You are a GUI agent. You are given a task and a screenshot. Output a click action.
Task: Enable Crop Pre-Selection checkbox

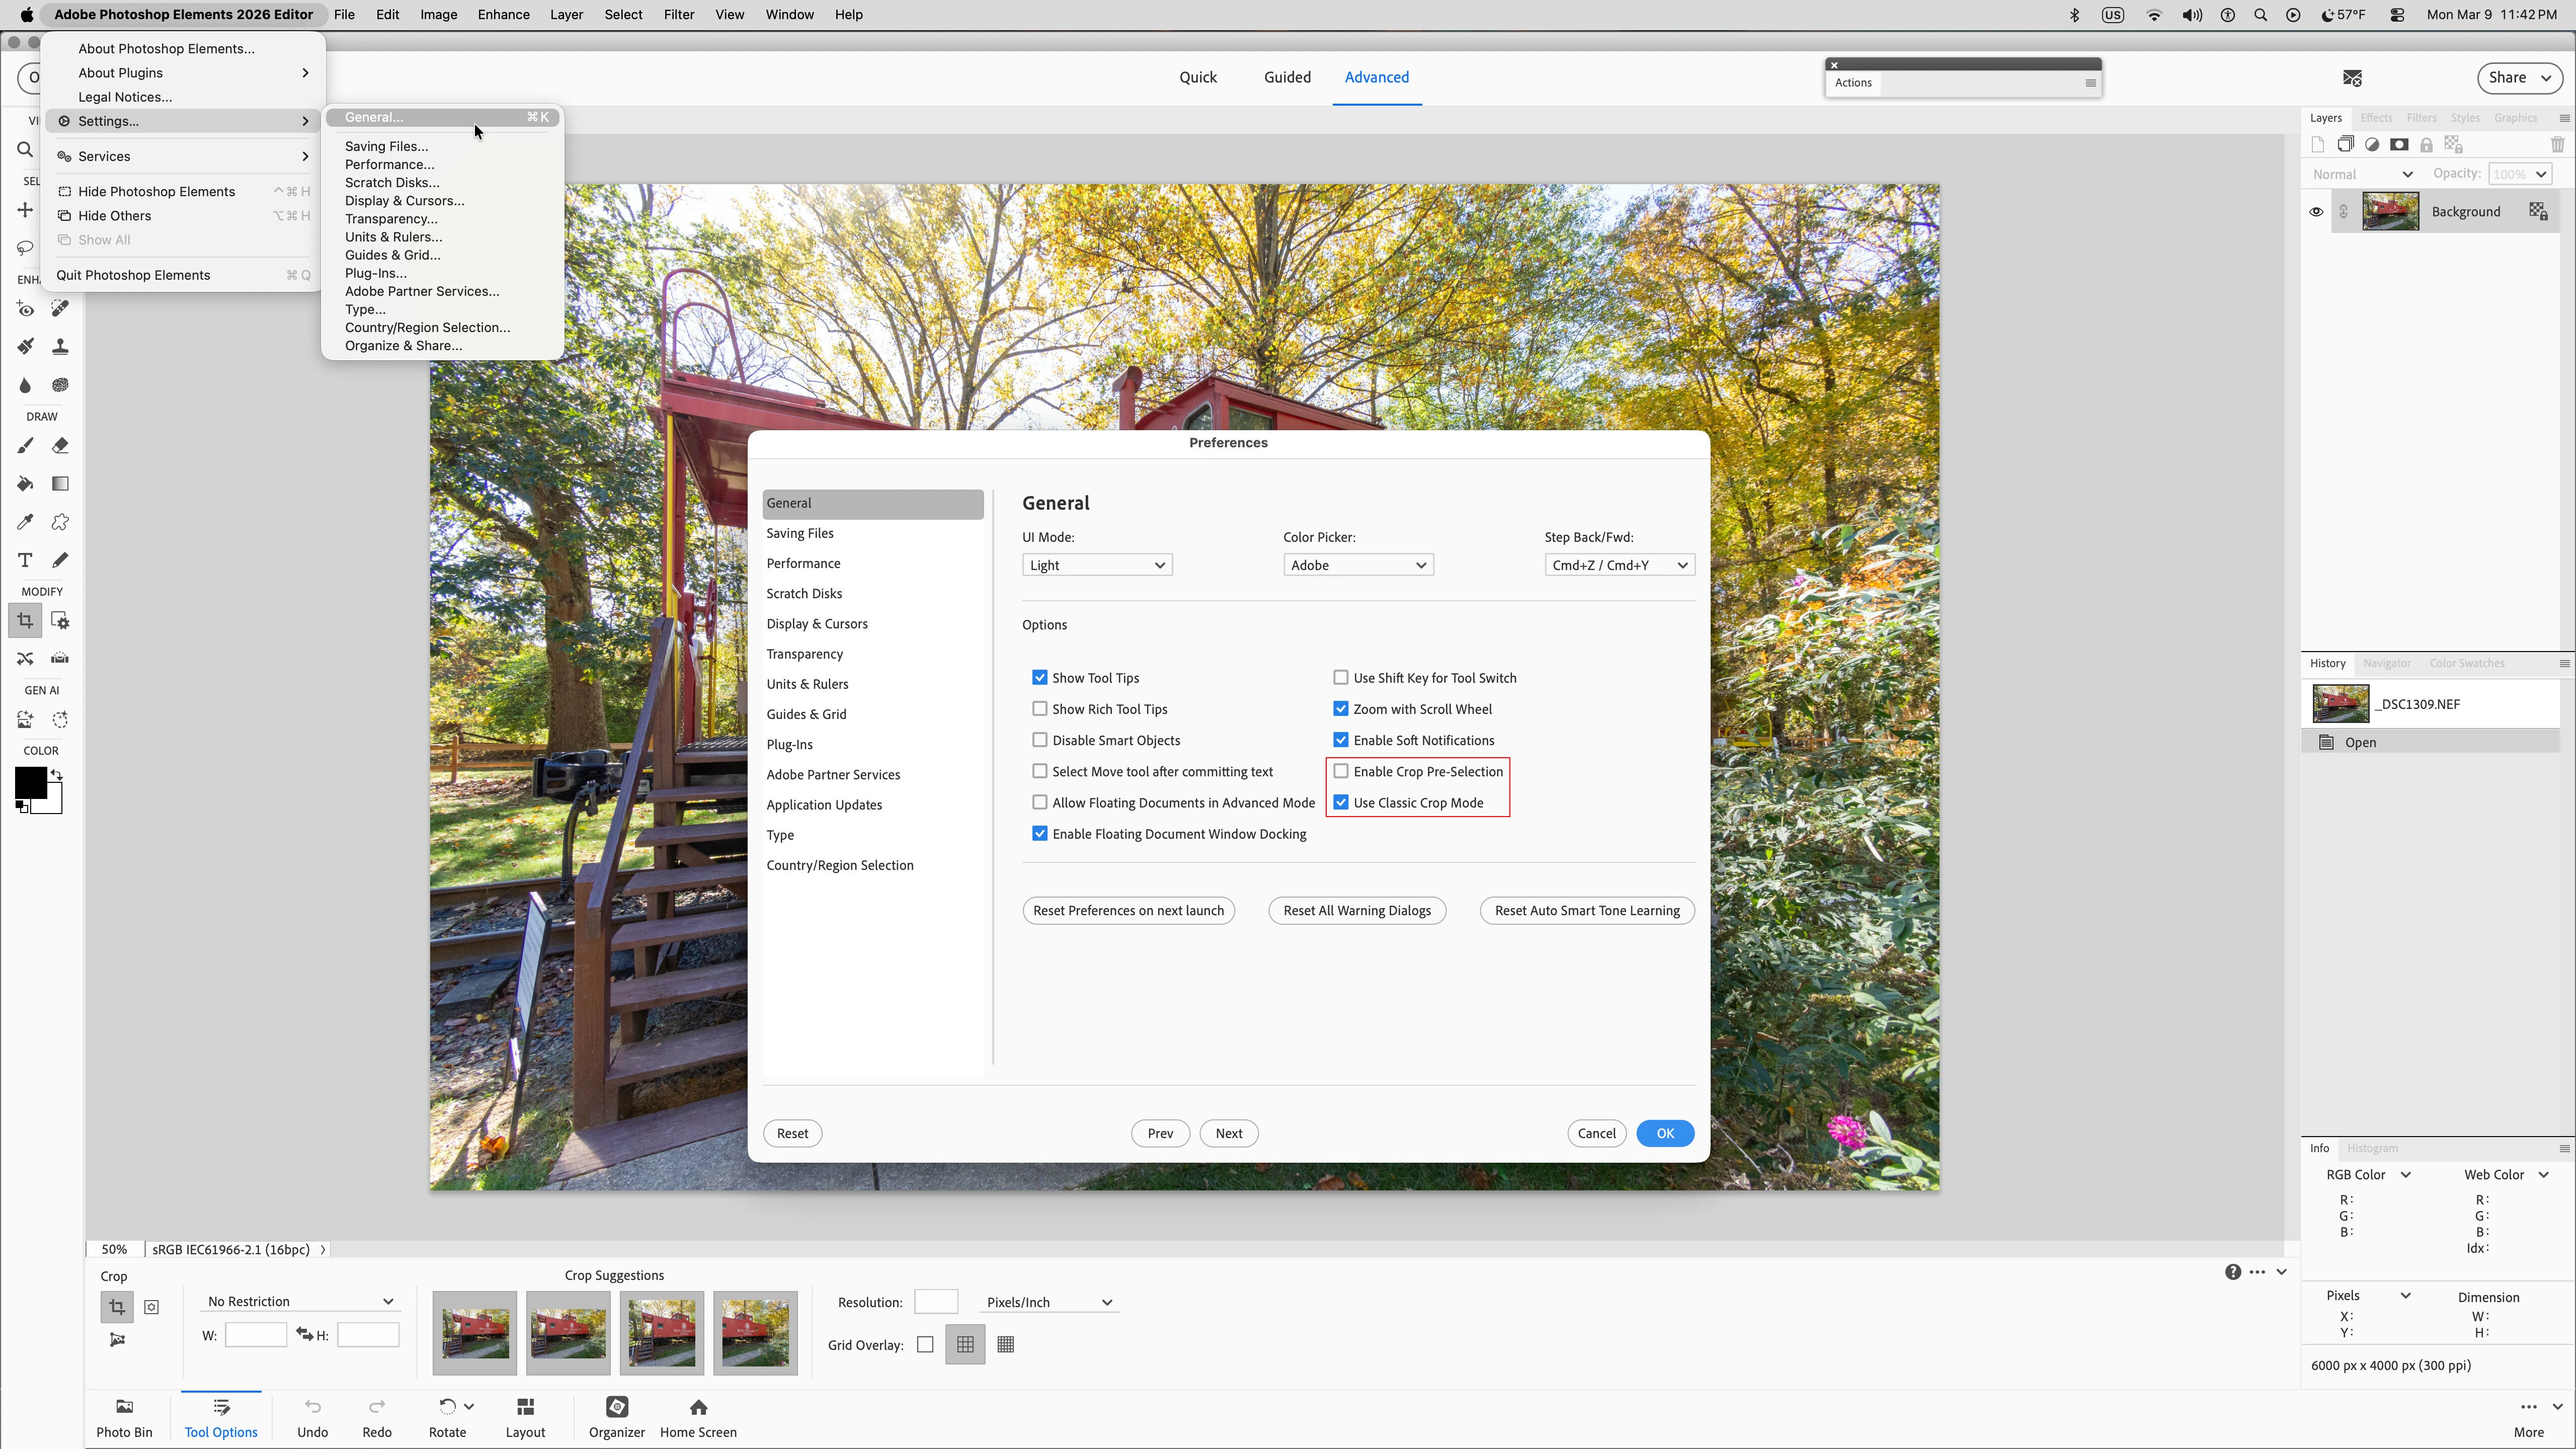click(x=1341, y=771)
